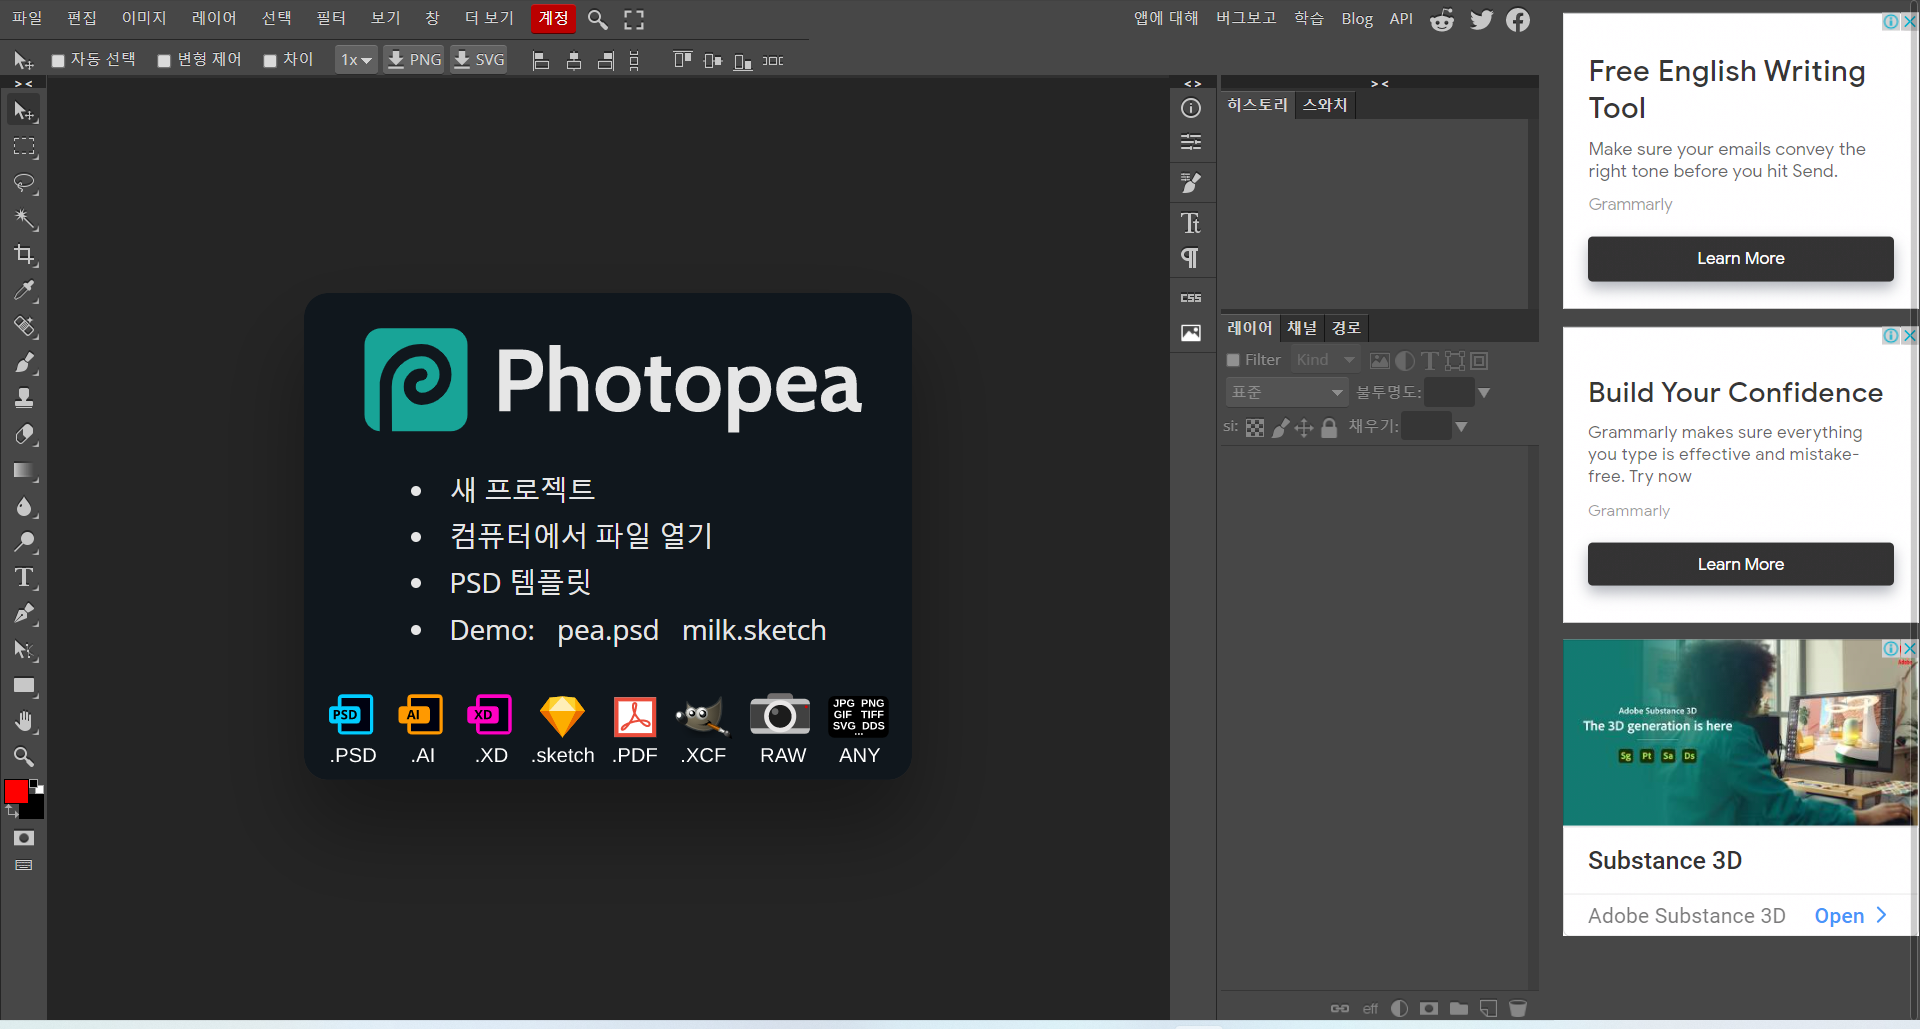Switch to the 채널 tab

pos(1302,328)
